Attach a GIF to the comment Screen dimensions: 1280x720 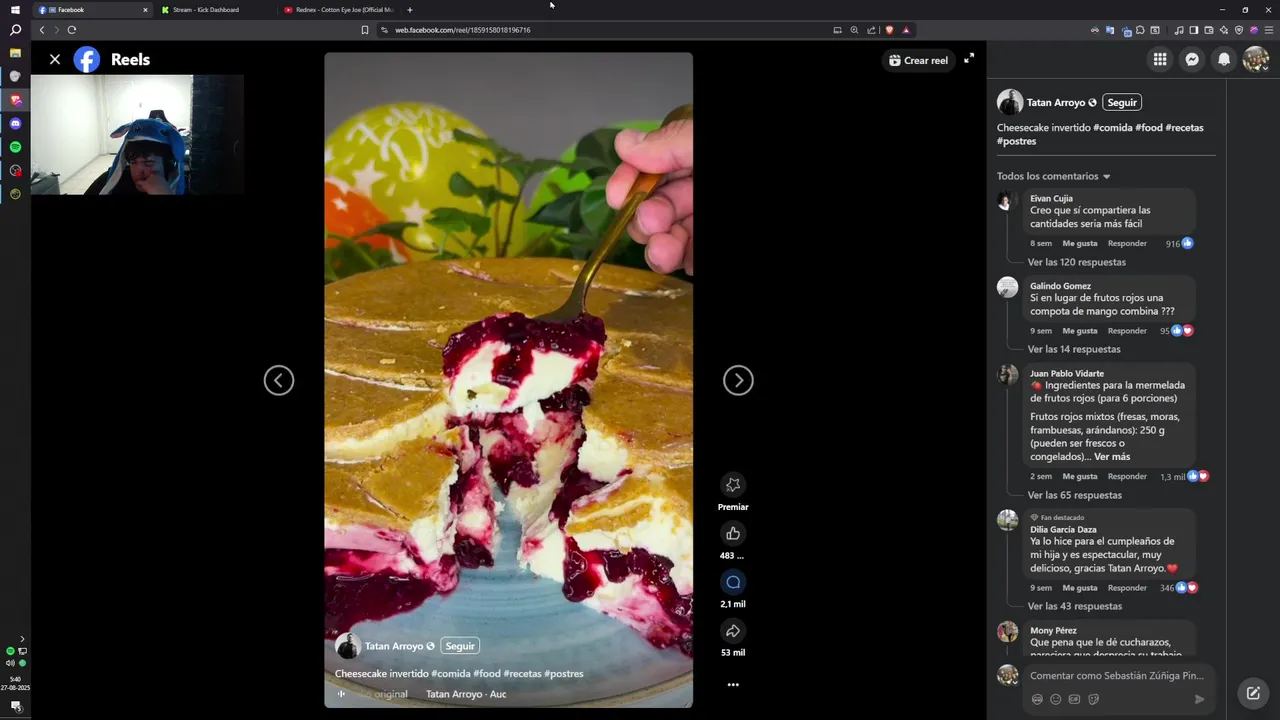click(1074, 699)
